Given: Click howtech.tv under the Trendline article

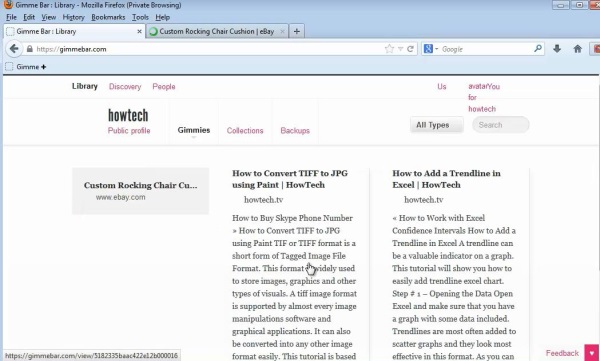Looking at the screenshot, I should 423,199.
